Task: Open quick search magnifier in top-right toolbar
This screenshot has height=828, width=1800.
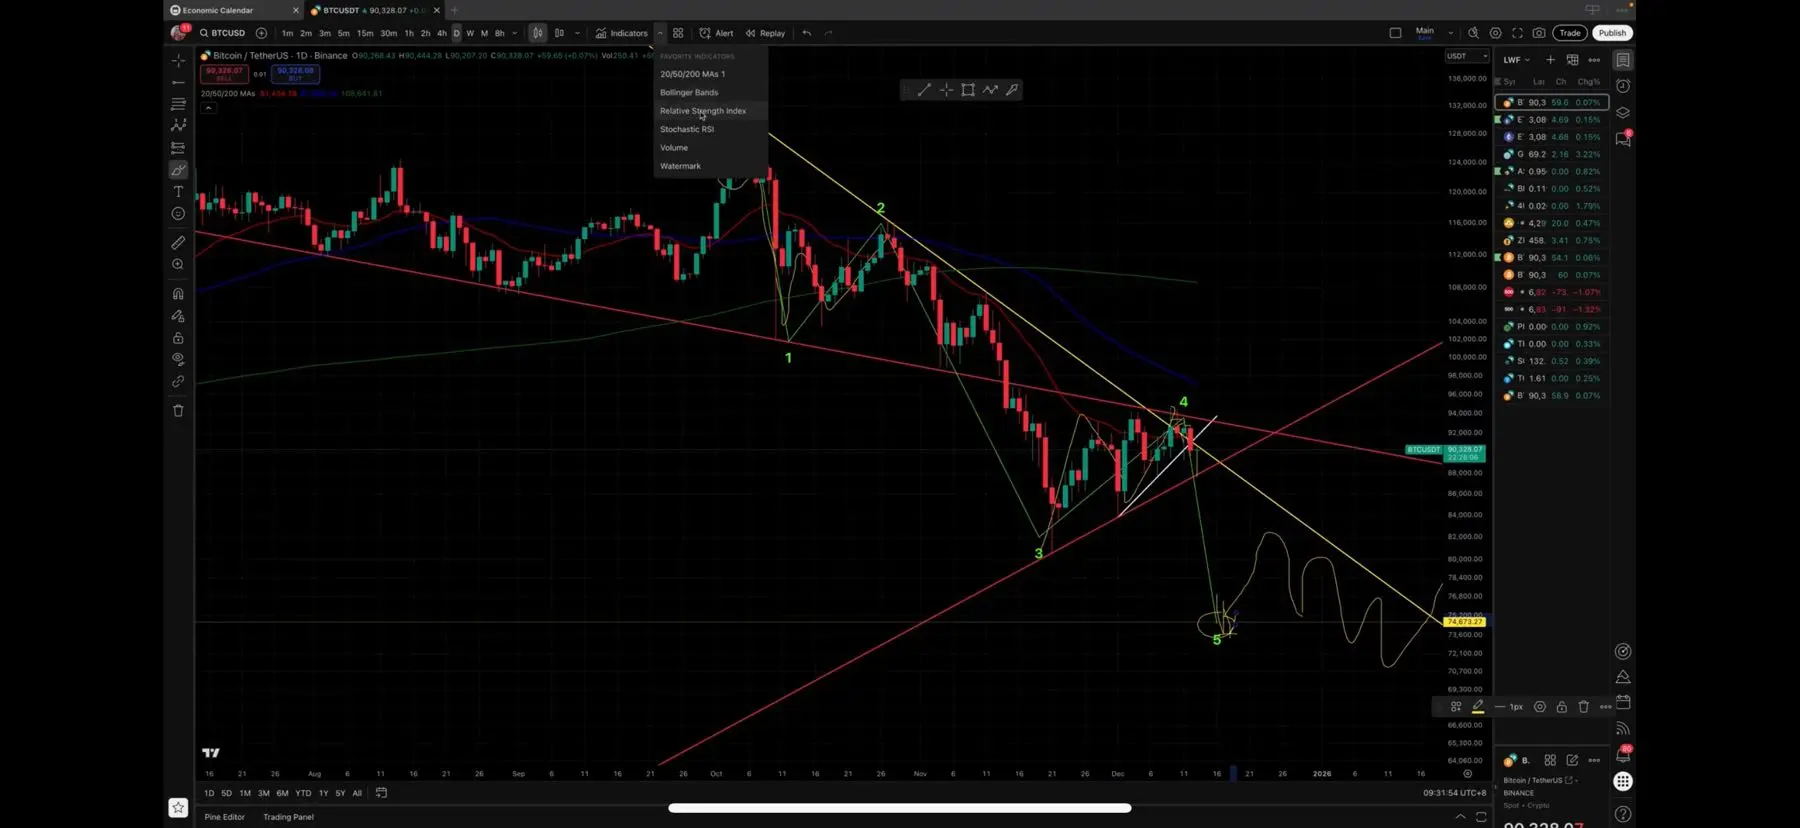Action: (x=1473, y=33)
